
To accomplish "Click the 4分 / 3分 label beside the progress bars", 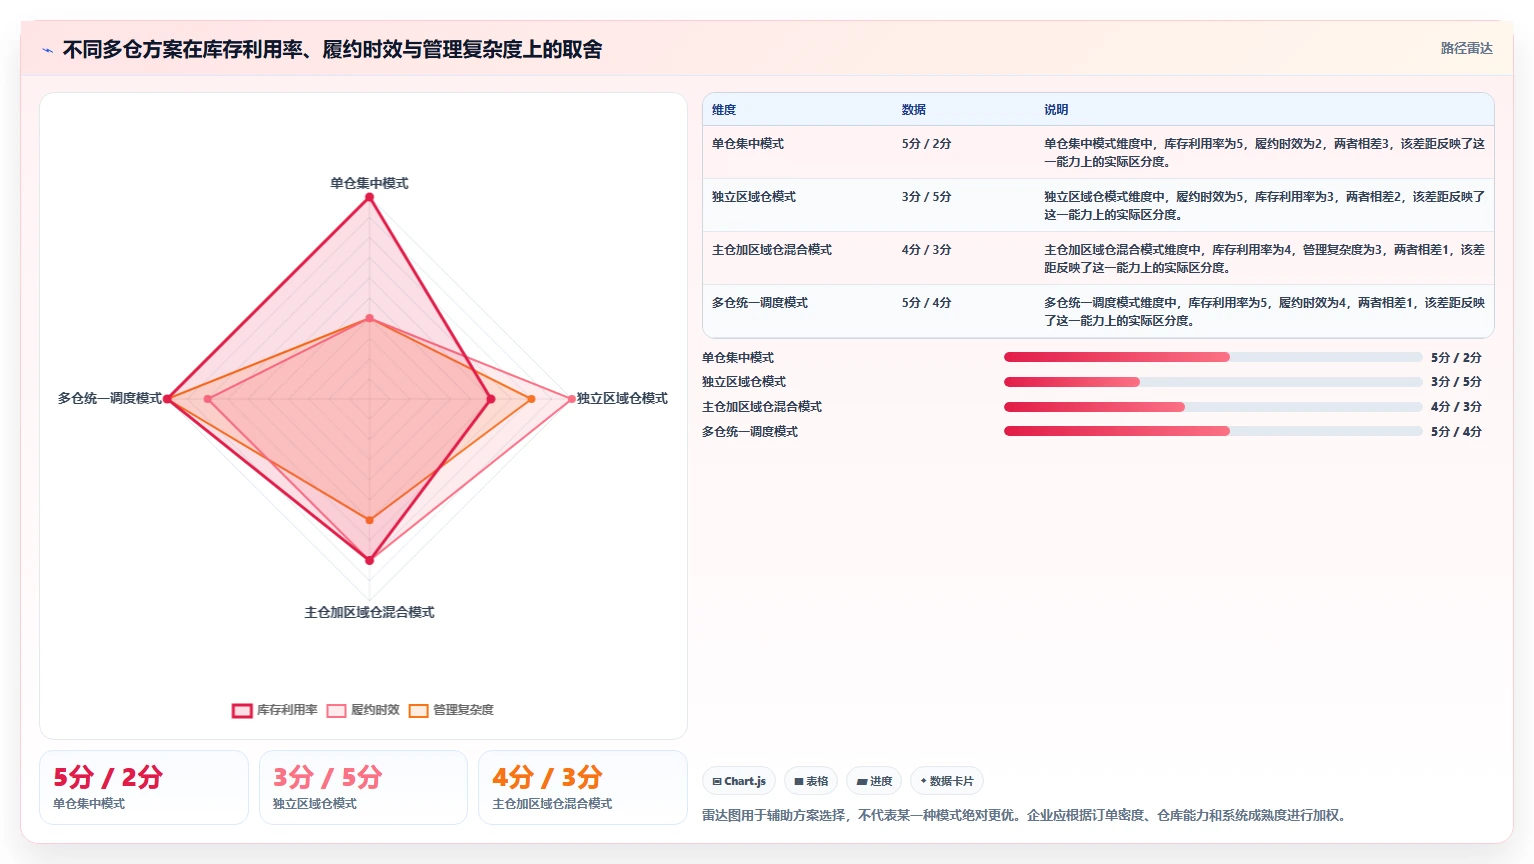I will click(1456, 407).
